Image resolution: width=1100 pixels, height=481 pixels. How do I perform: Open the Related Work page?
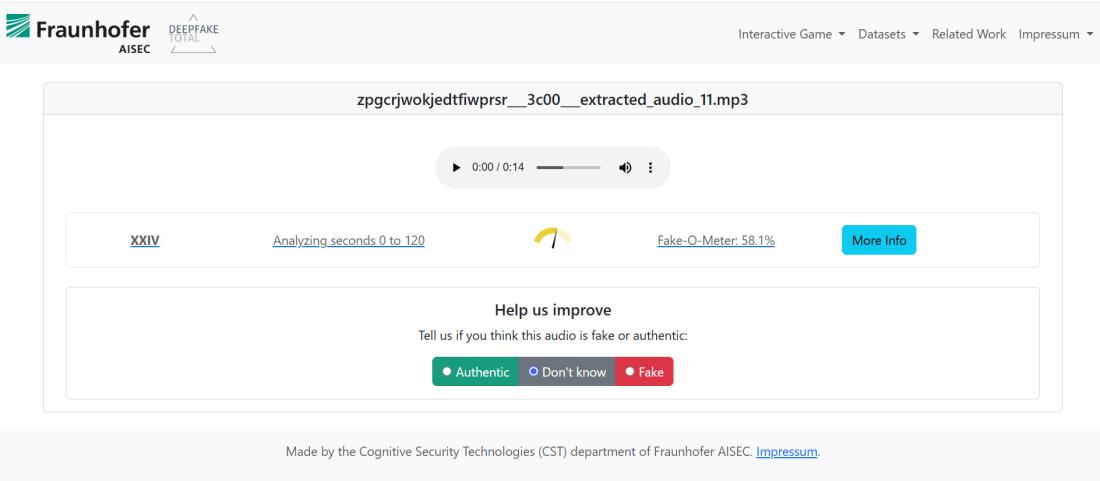968,34
